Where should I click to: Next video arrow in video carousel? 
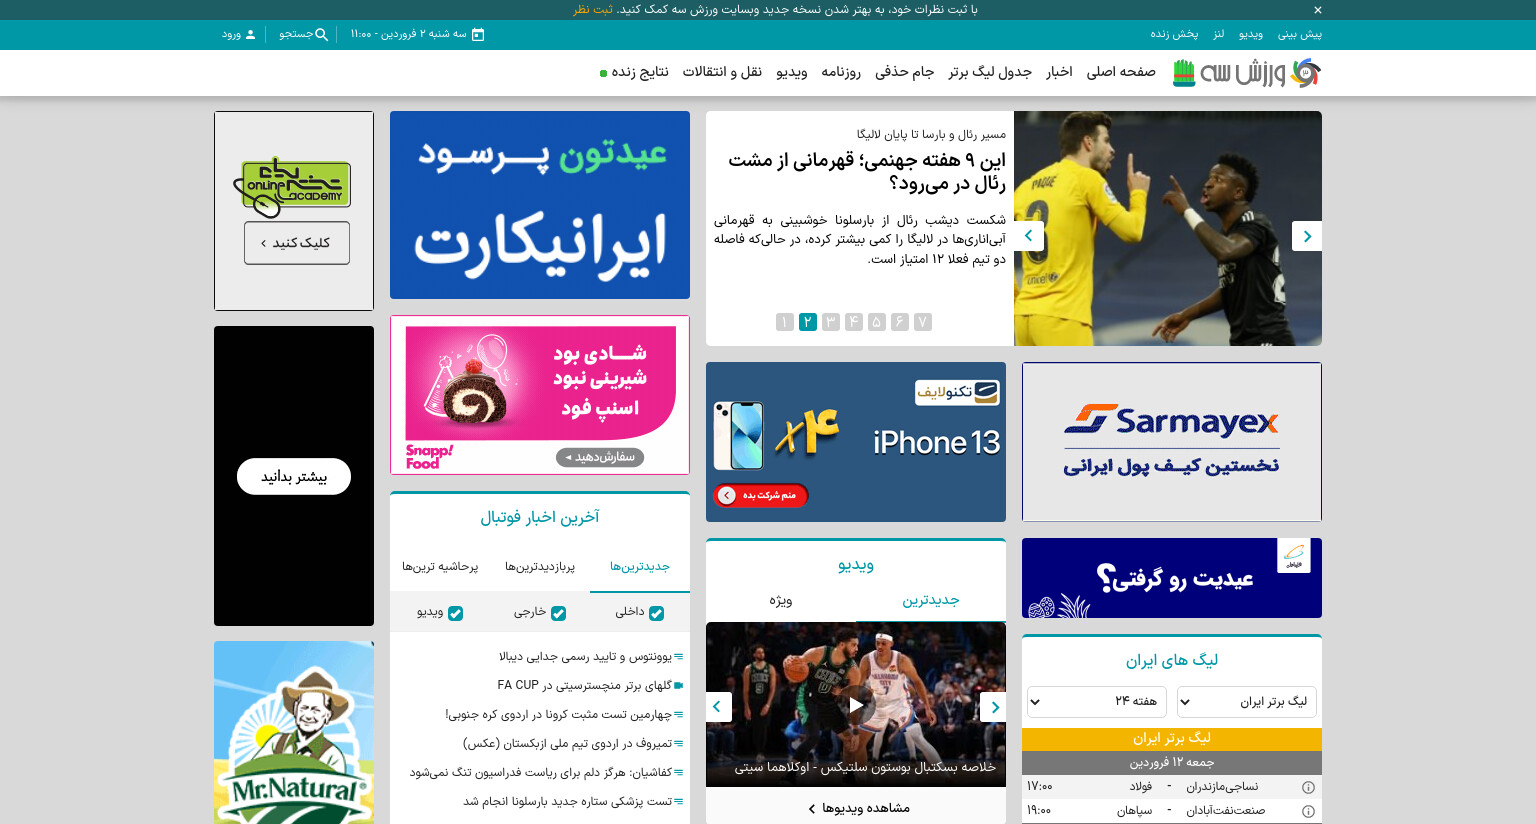pos(993,707)
